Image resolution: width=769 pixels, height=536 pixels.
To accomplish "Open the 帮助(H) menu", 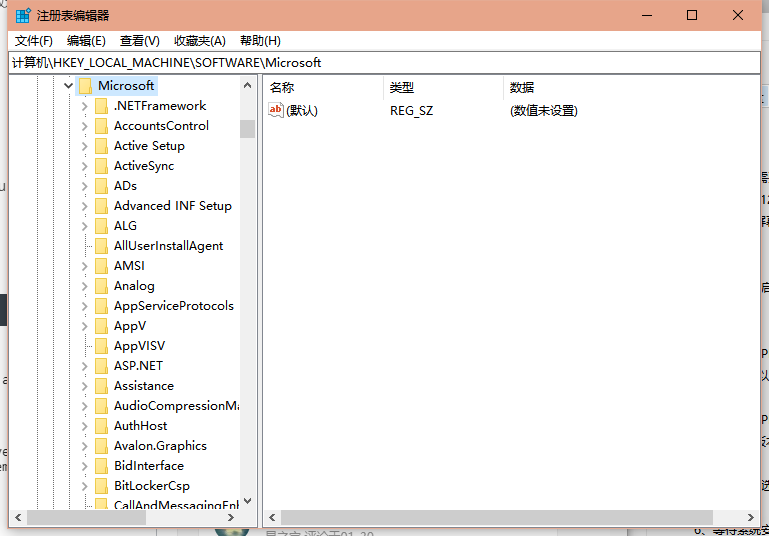I will click(x=260, y=41).
